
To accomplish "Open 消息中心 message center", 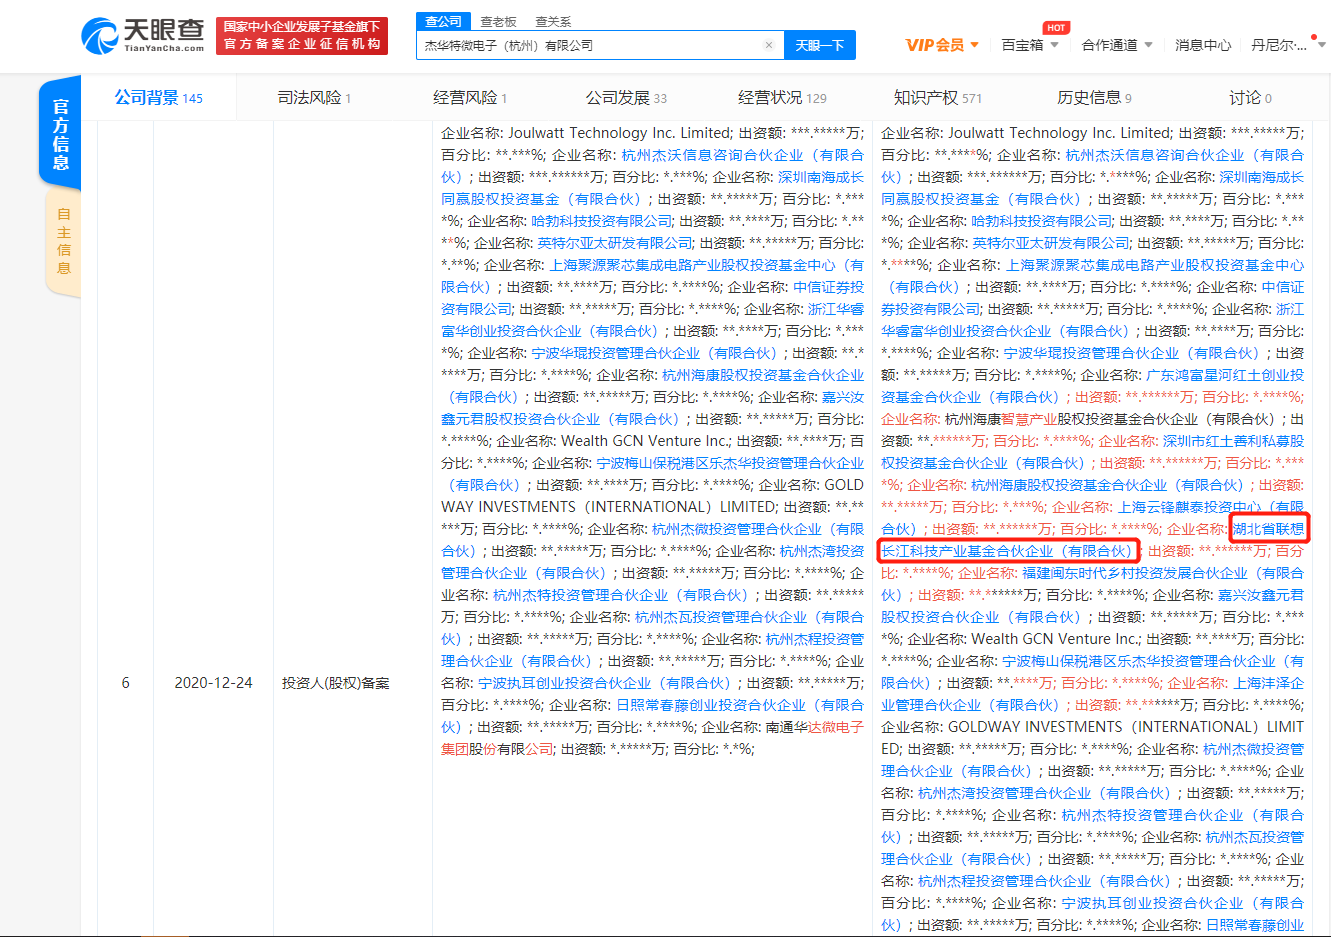I will click(1203, 45).
